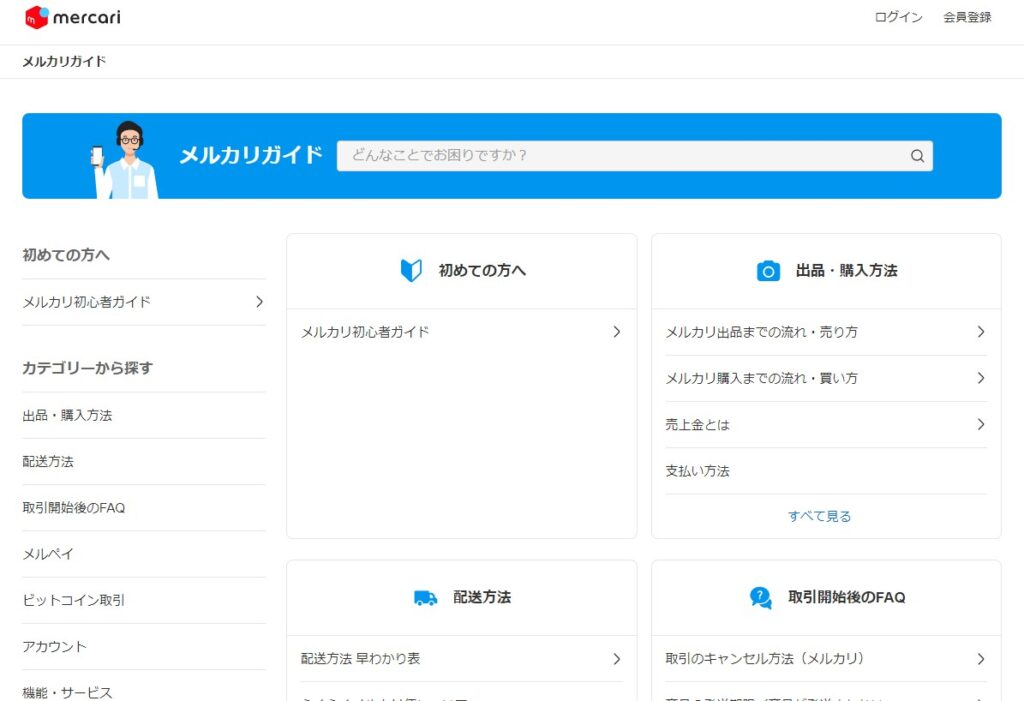Click the カテゴリーから探す sidebar heading
This screenshot has width=1024, height=701.
click(x=88, y=368)
